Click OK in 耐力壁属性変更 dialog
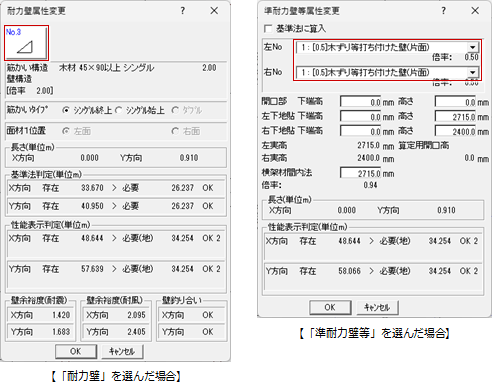Screen dimensions: 492x391 (x=76, y=351)
